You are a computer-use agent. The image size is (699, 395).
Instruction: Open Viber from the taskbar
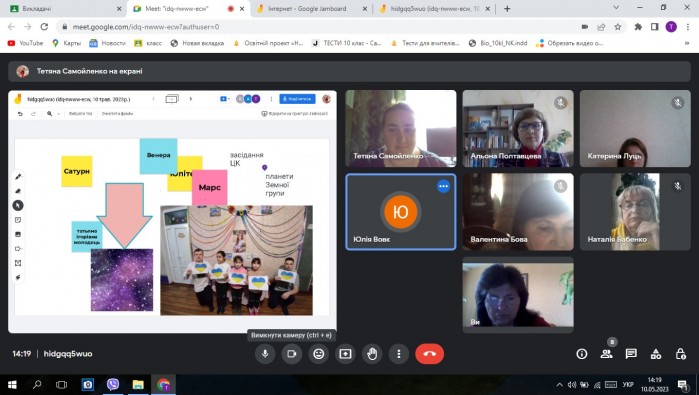point(113,384)
